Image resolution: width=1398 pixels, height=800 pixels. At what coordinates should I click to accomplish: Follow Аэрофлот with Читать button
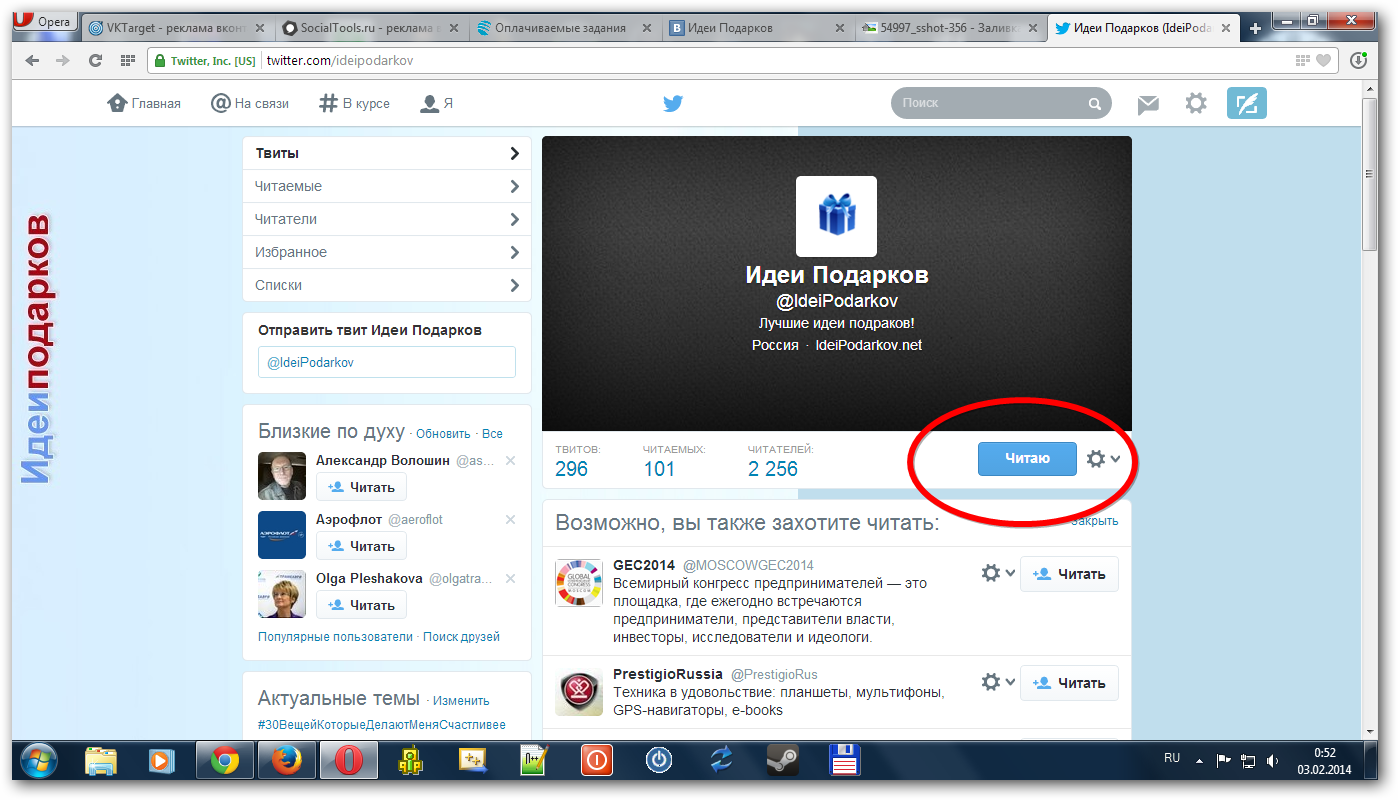pyautogui.click(x=362, y=546)
